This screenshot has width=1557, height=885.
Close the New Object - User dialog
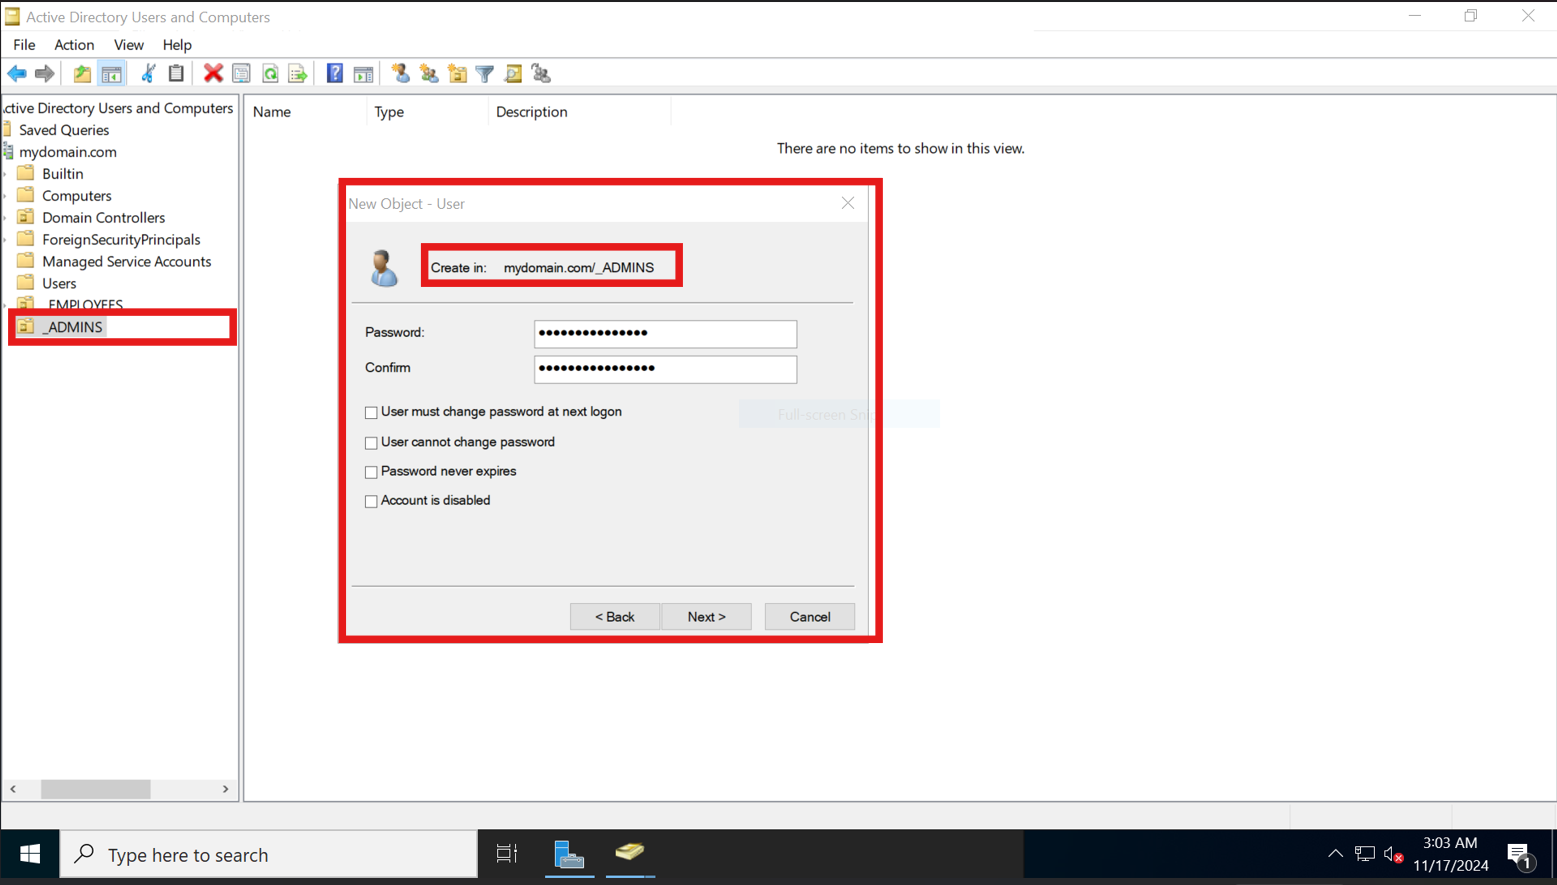(848, 203)
